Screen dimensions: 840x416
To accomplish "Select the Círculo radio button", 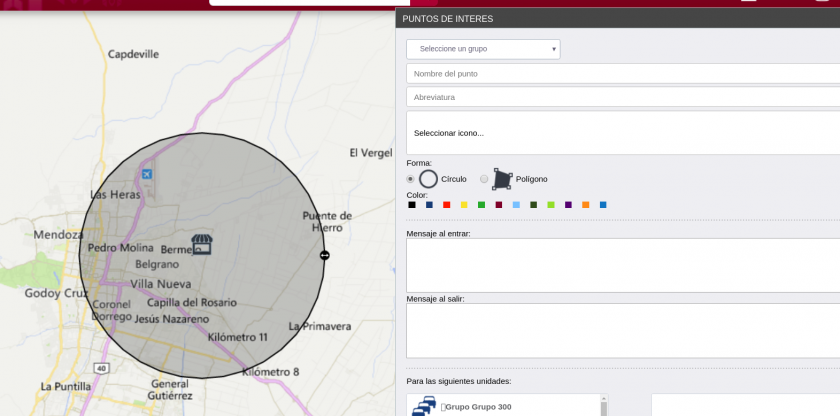I will pos(410,179).
